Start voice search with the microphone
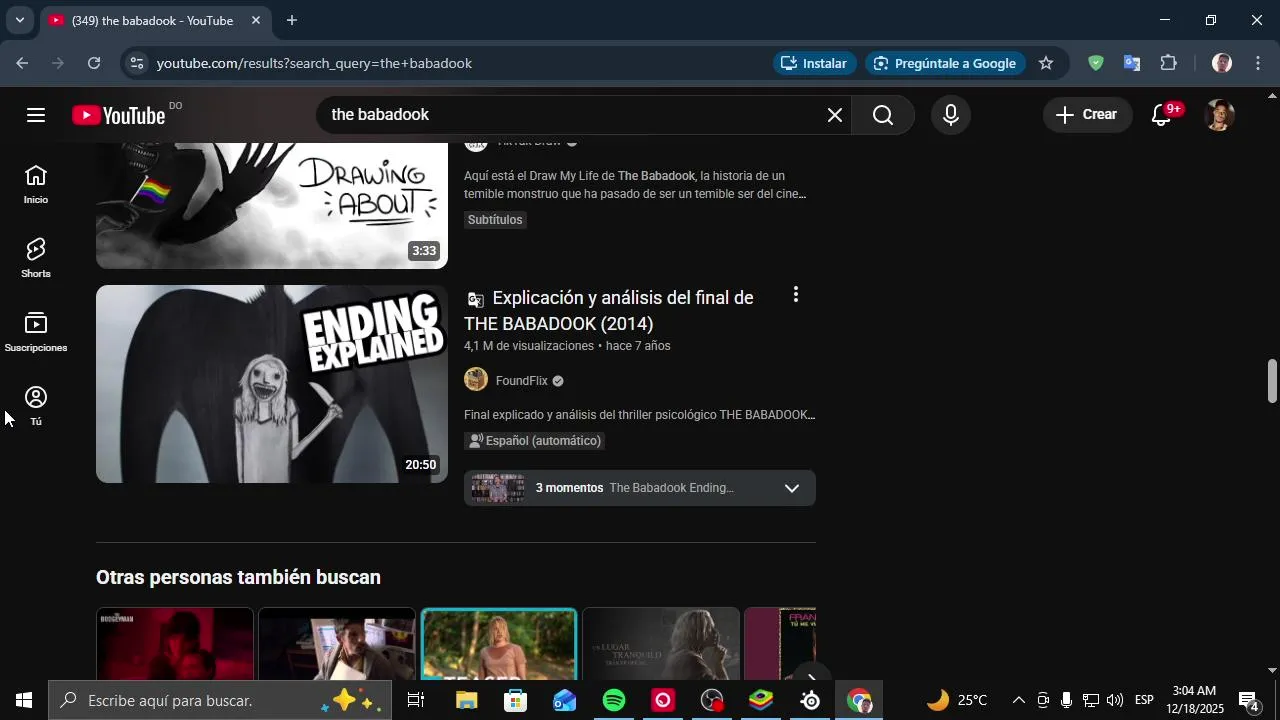The height and width of the screenshot is (720, 1280). point(951,115)
